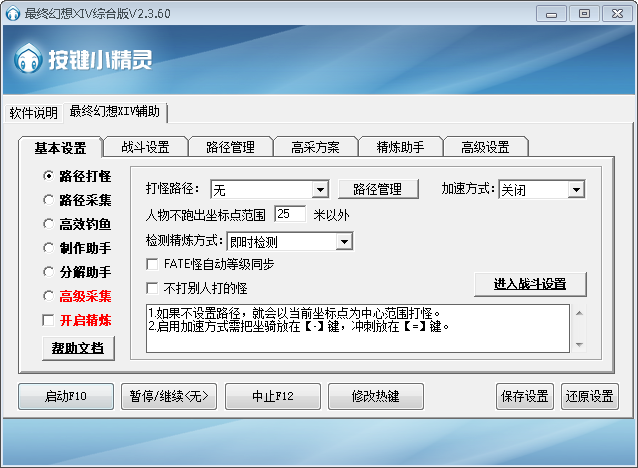Expand the 检测精炼方式 combo box
The image size is (638, 468).
point(344,242)
